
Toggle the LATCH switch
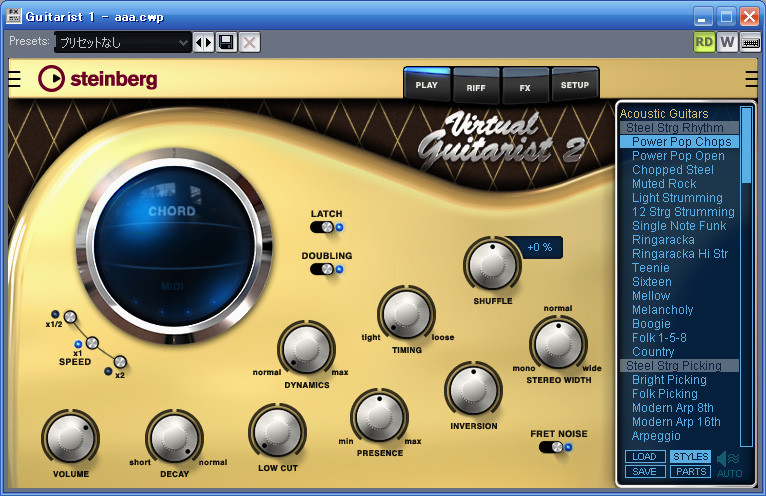322,227
